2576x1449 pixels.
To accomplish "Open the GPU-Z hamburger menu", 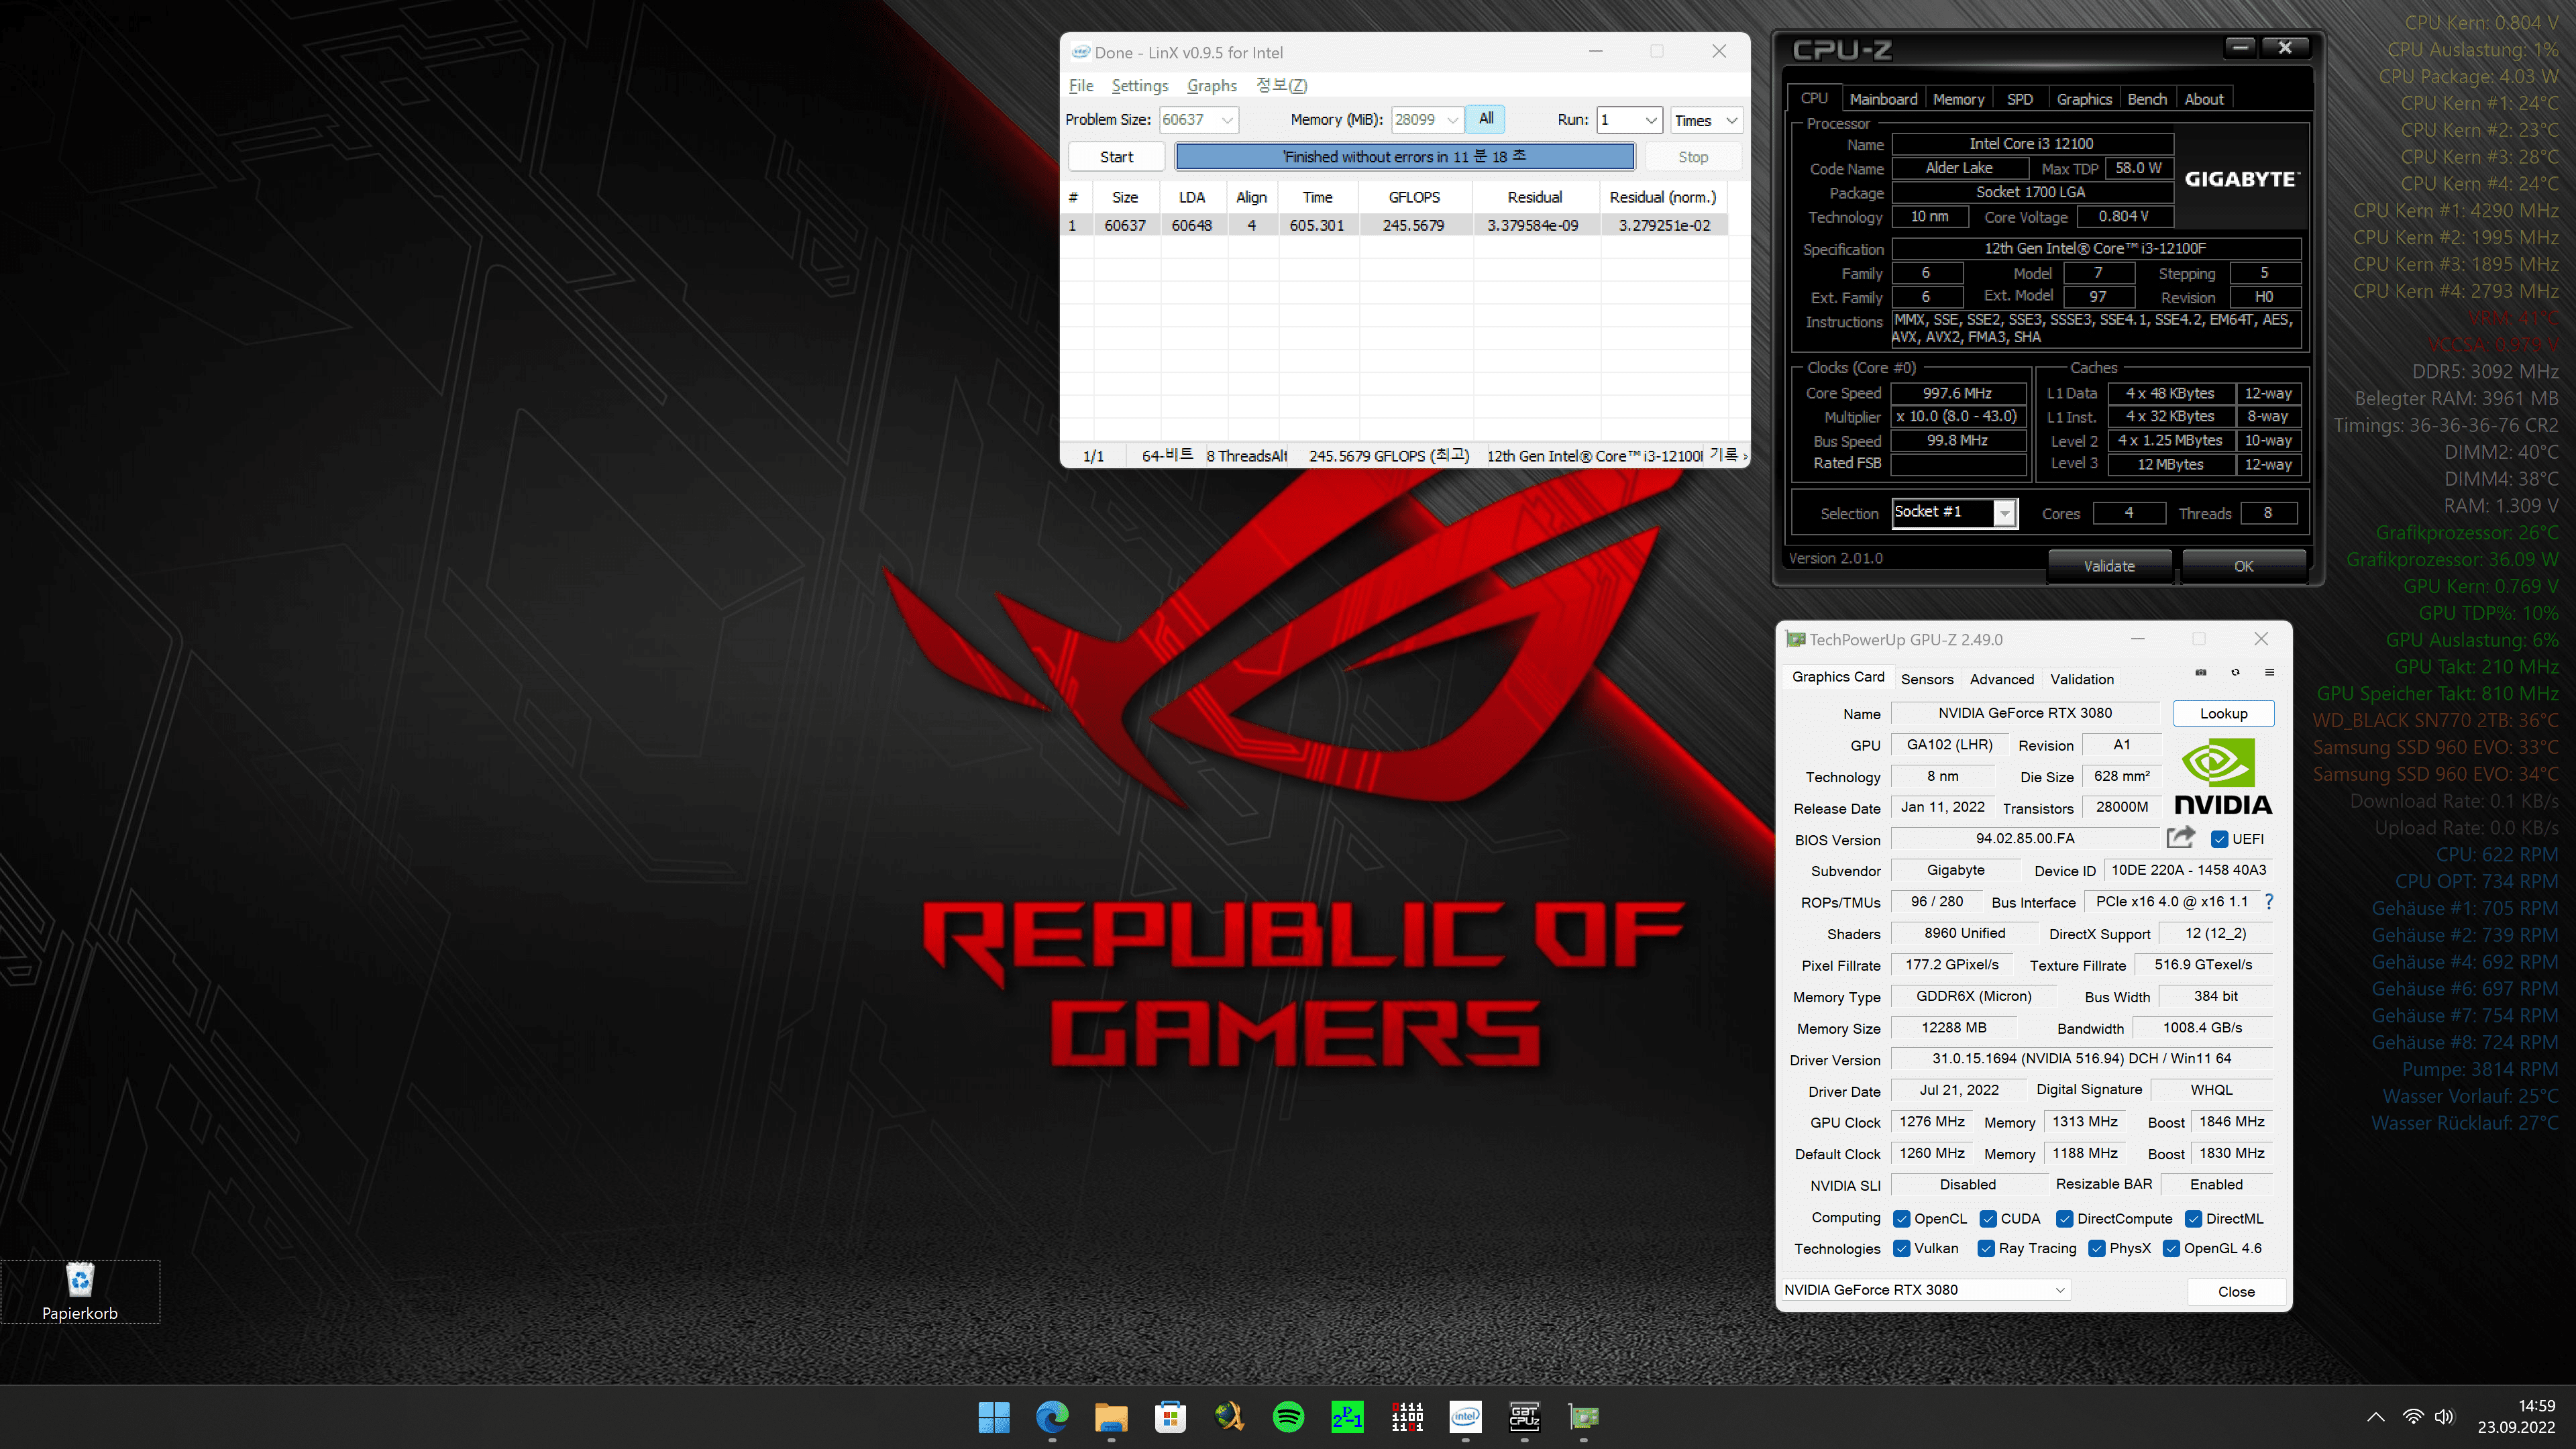I will 2270,673.
